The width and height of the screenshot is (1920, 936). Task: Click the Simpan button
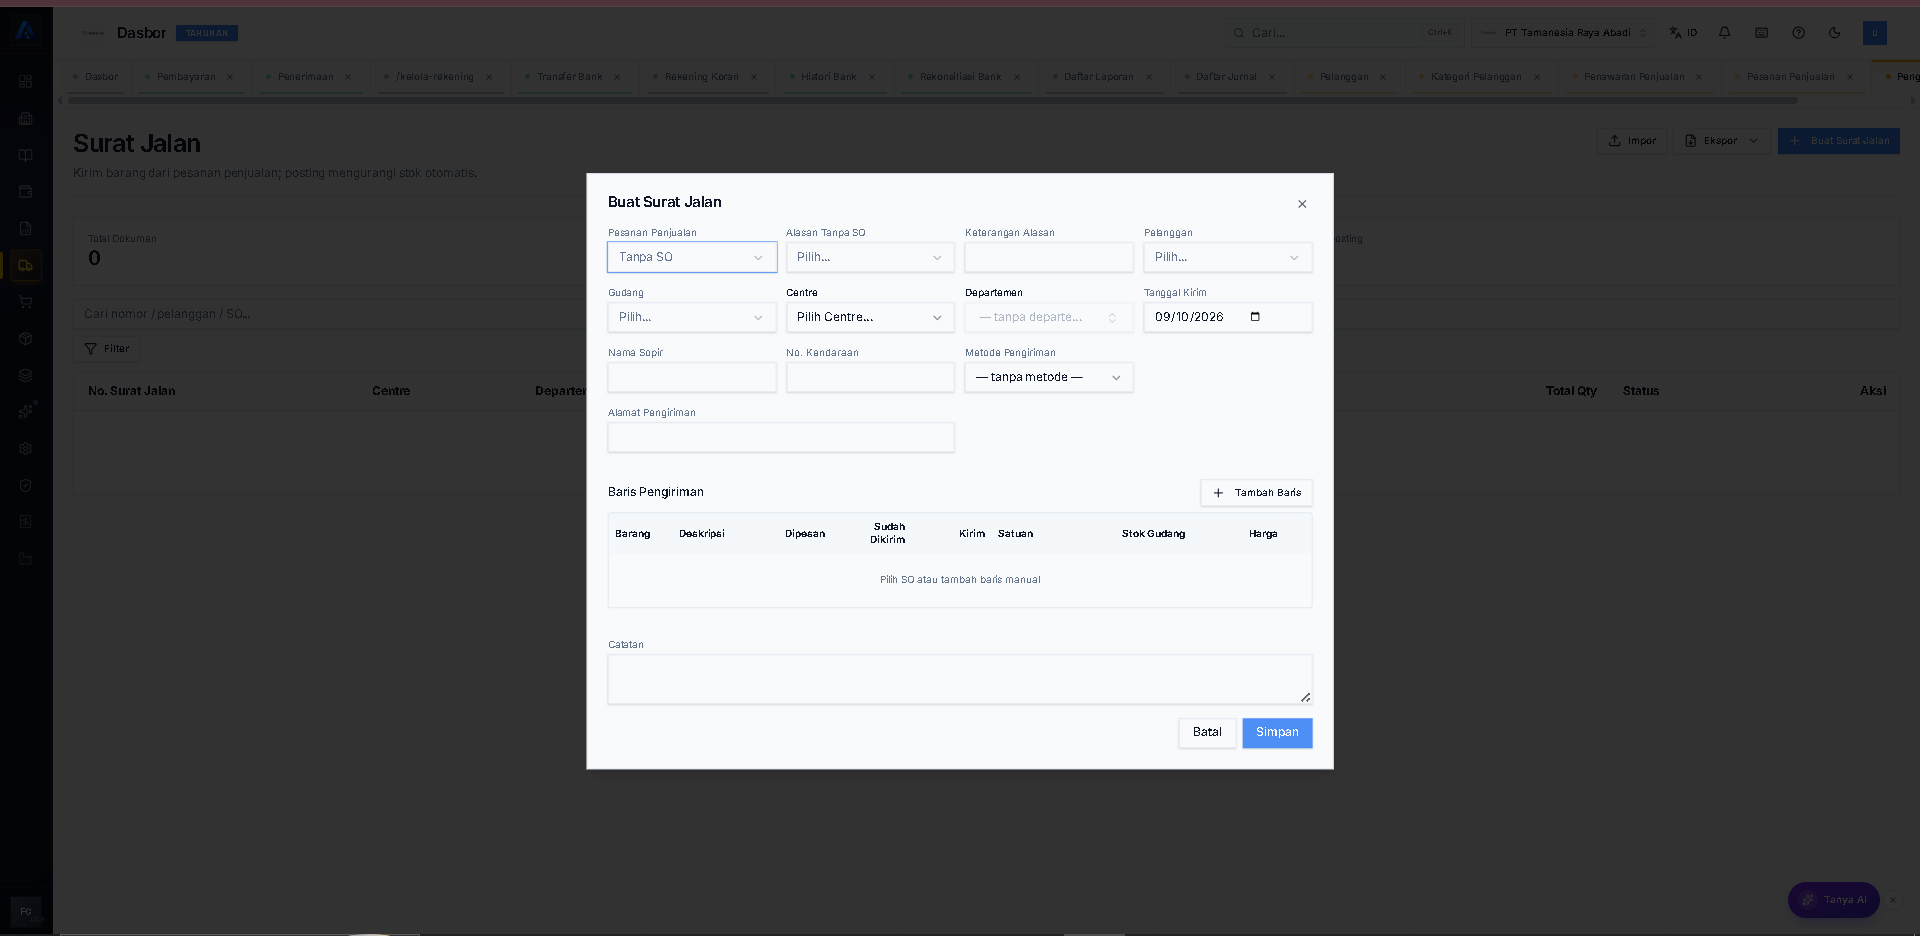pos(1277,733)
